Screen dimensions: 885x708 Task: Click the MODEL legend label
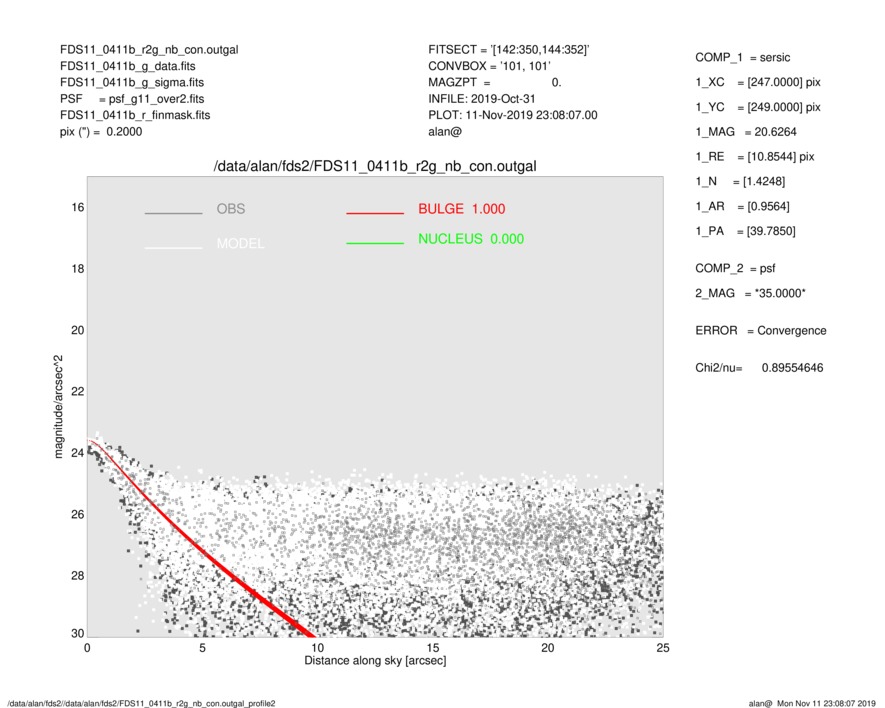[x=240, y=244]
